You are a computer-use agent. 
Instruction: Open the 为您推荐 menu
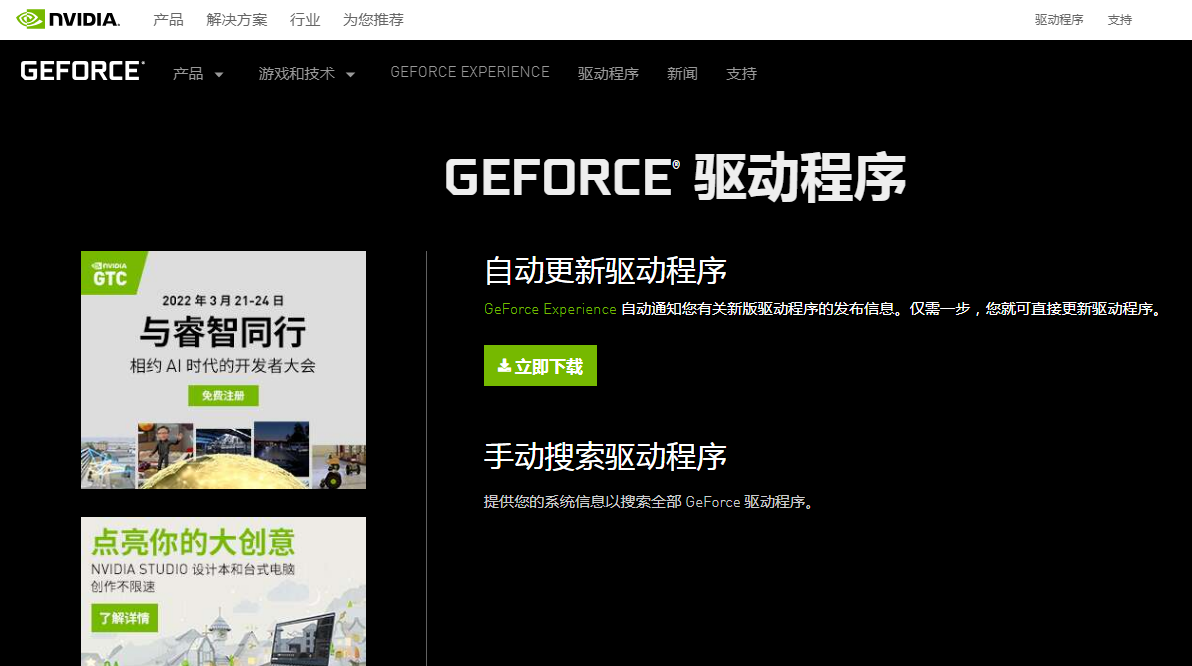tap(373, 20)
